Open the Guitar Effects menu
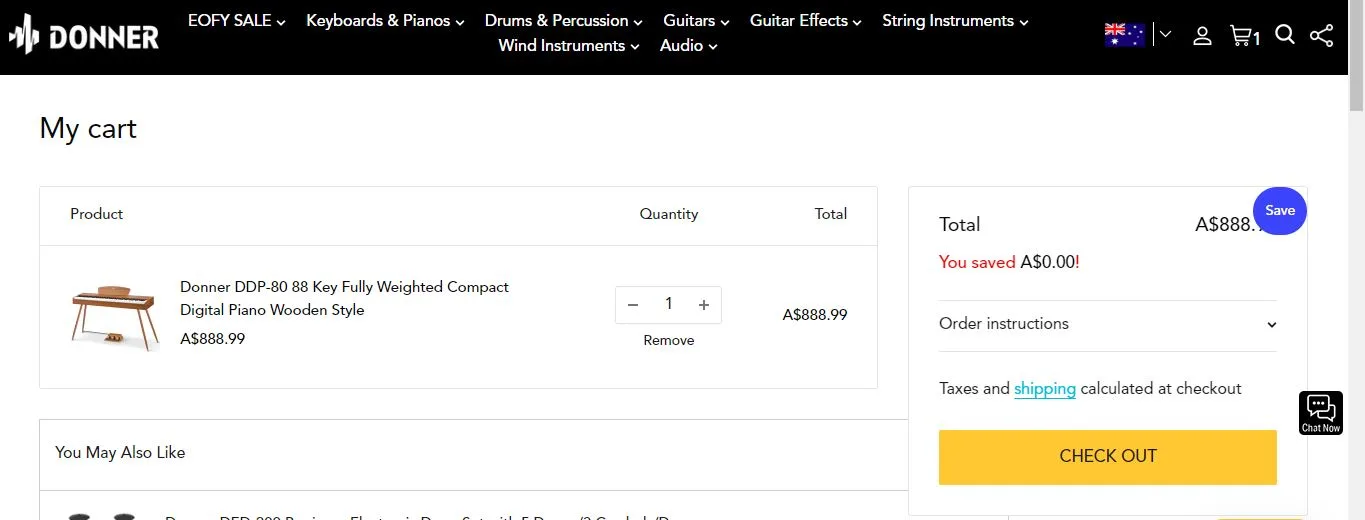1365x520 pixels. (x=806, y=21)
